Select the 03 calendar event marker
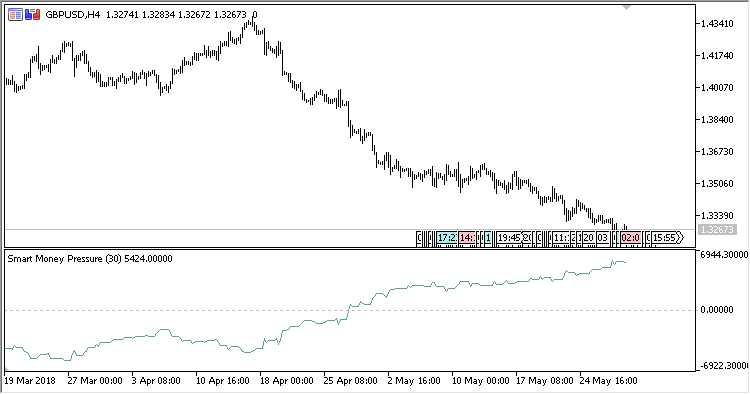The width and height of the screenshot is (750, 394). point(603,238)
